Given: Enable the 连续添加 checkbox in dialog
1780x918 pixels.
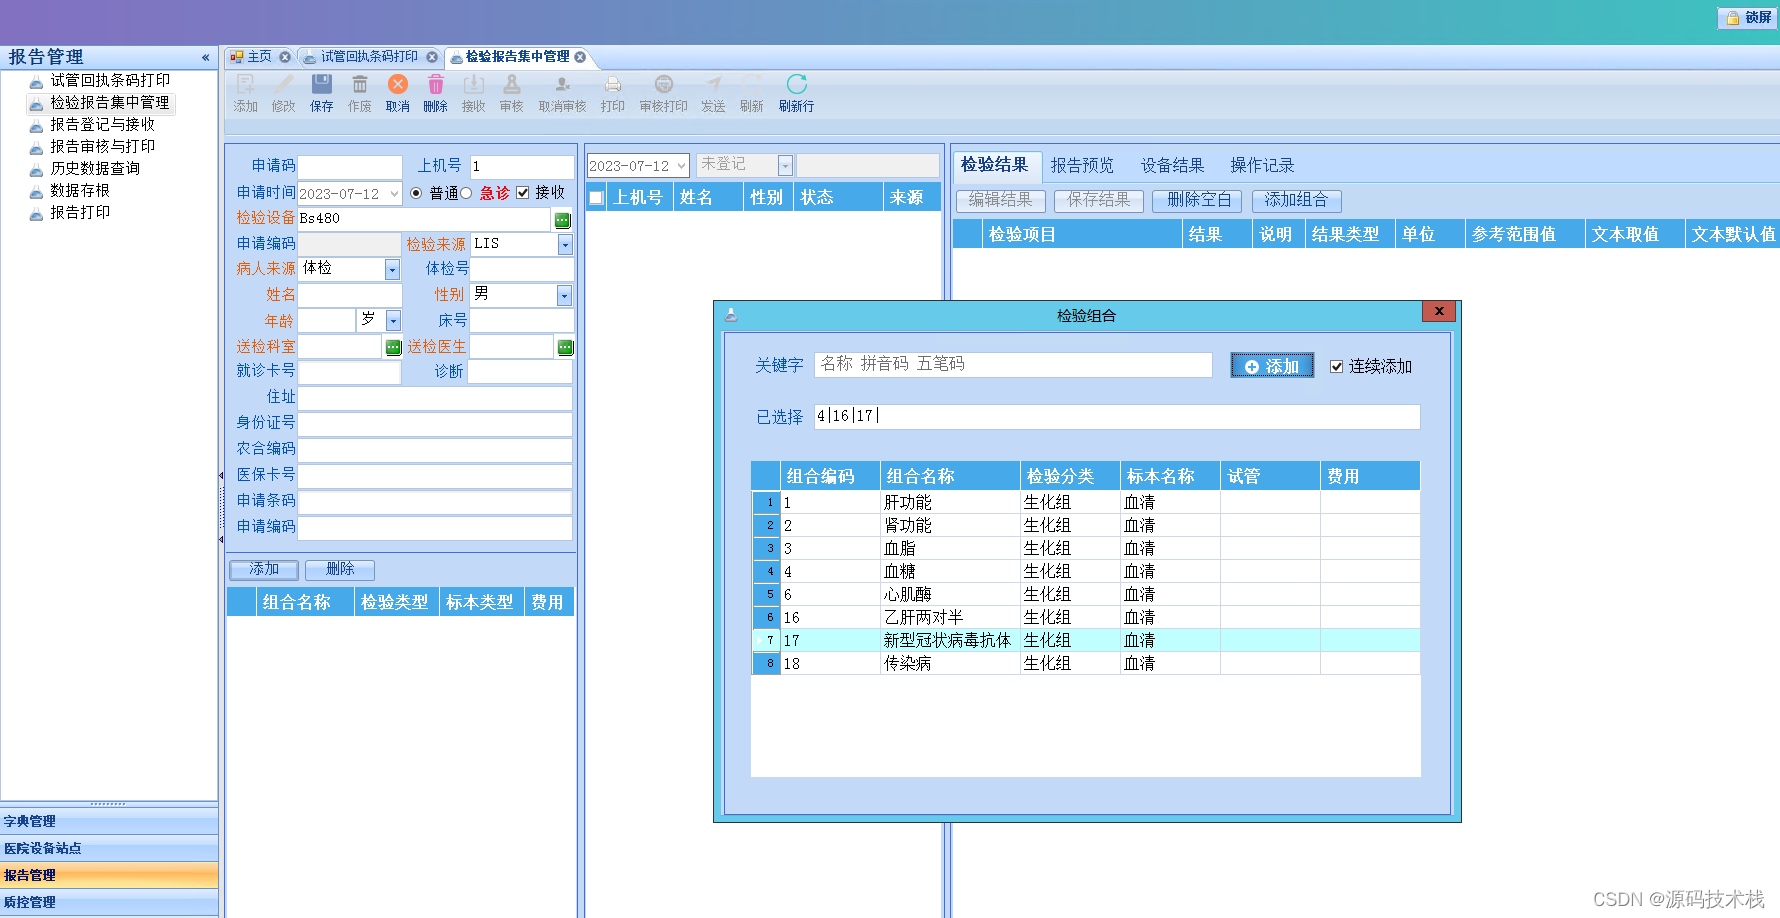Looking at the screenshot, I should [1338, 366].
